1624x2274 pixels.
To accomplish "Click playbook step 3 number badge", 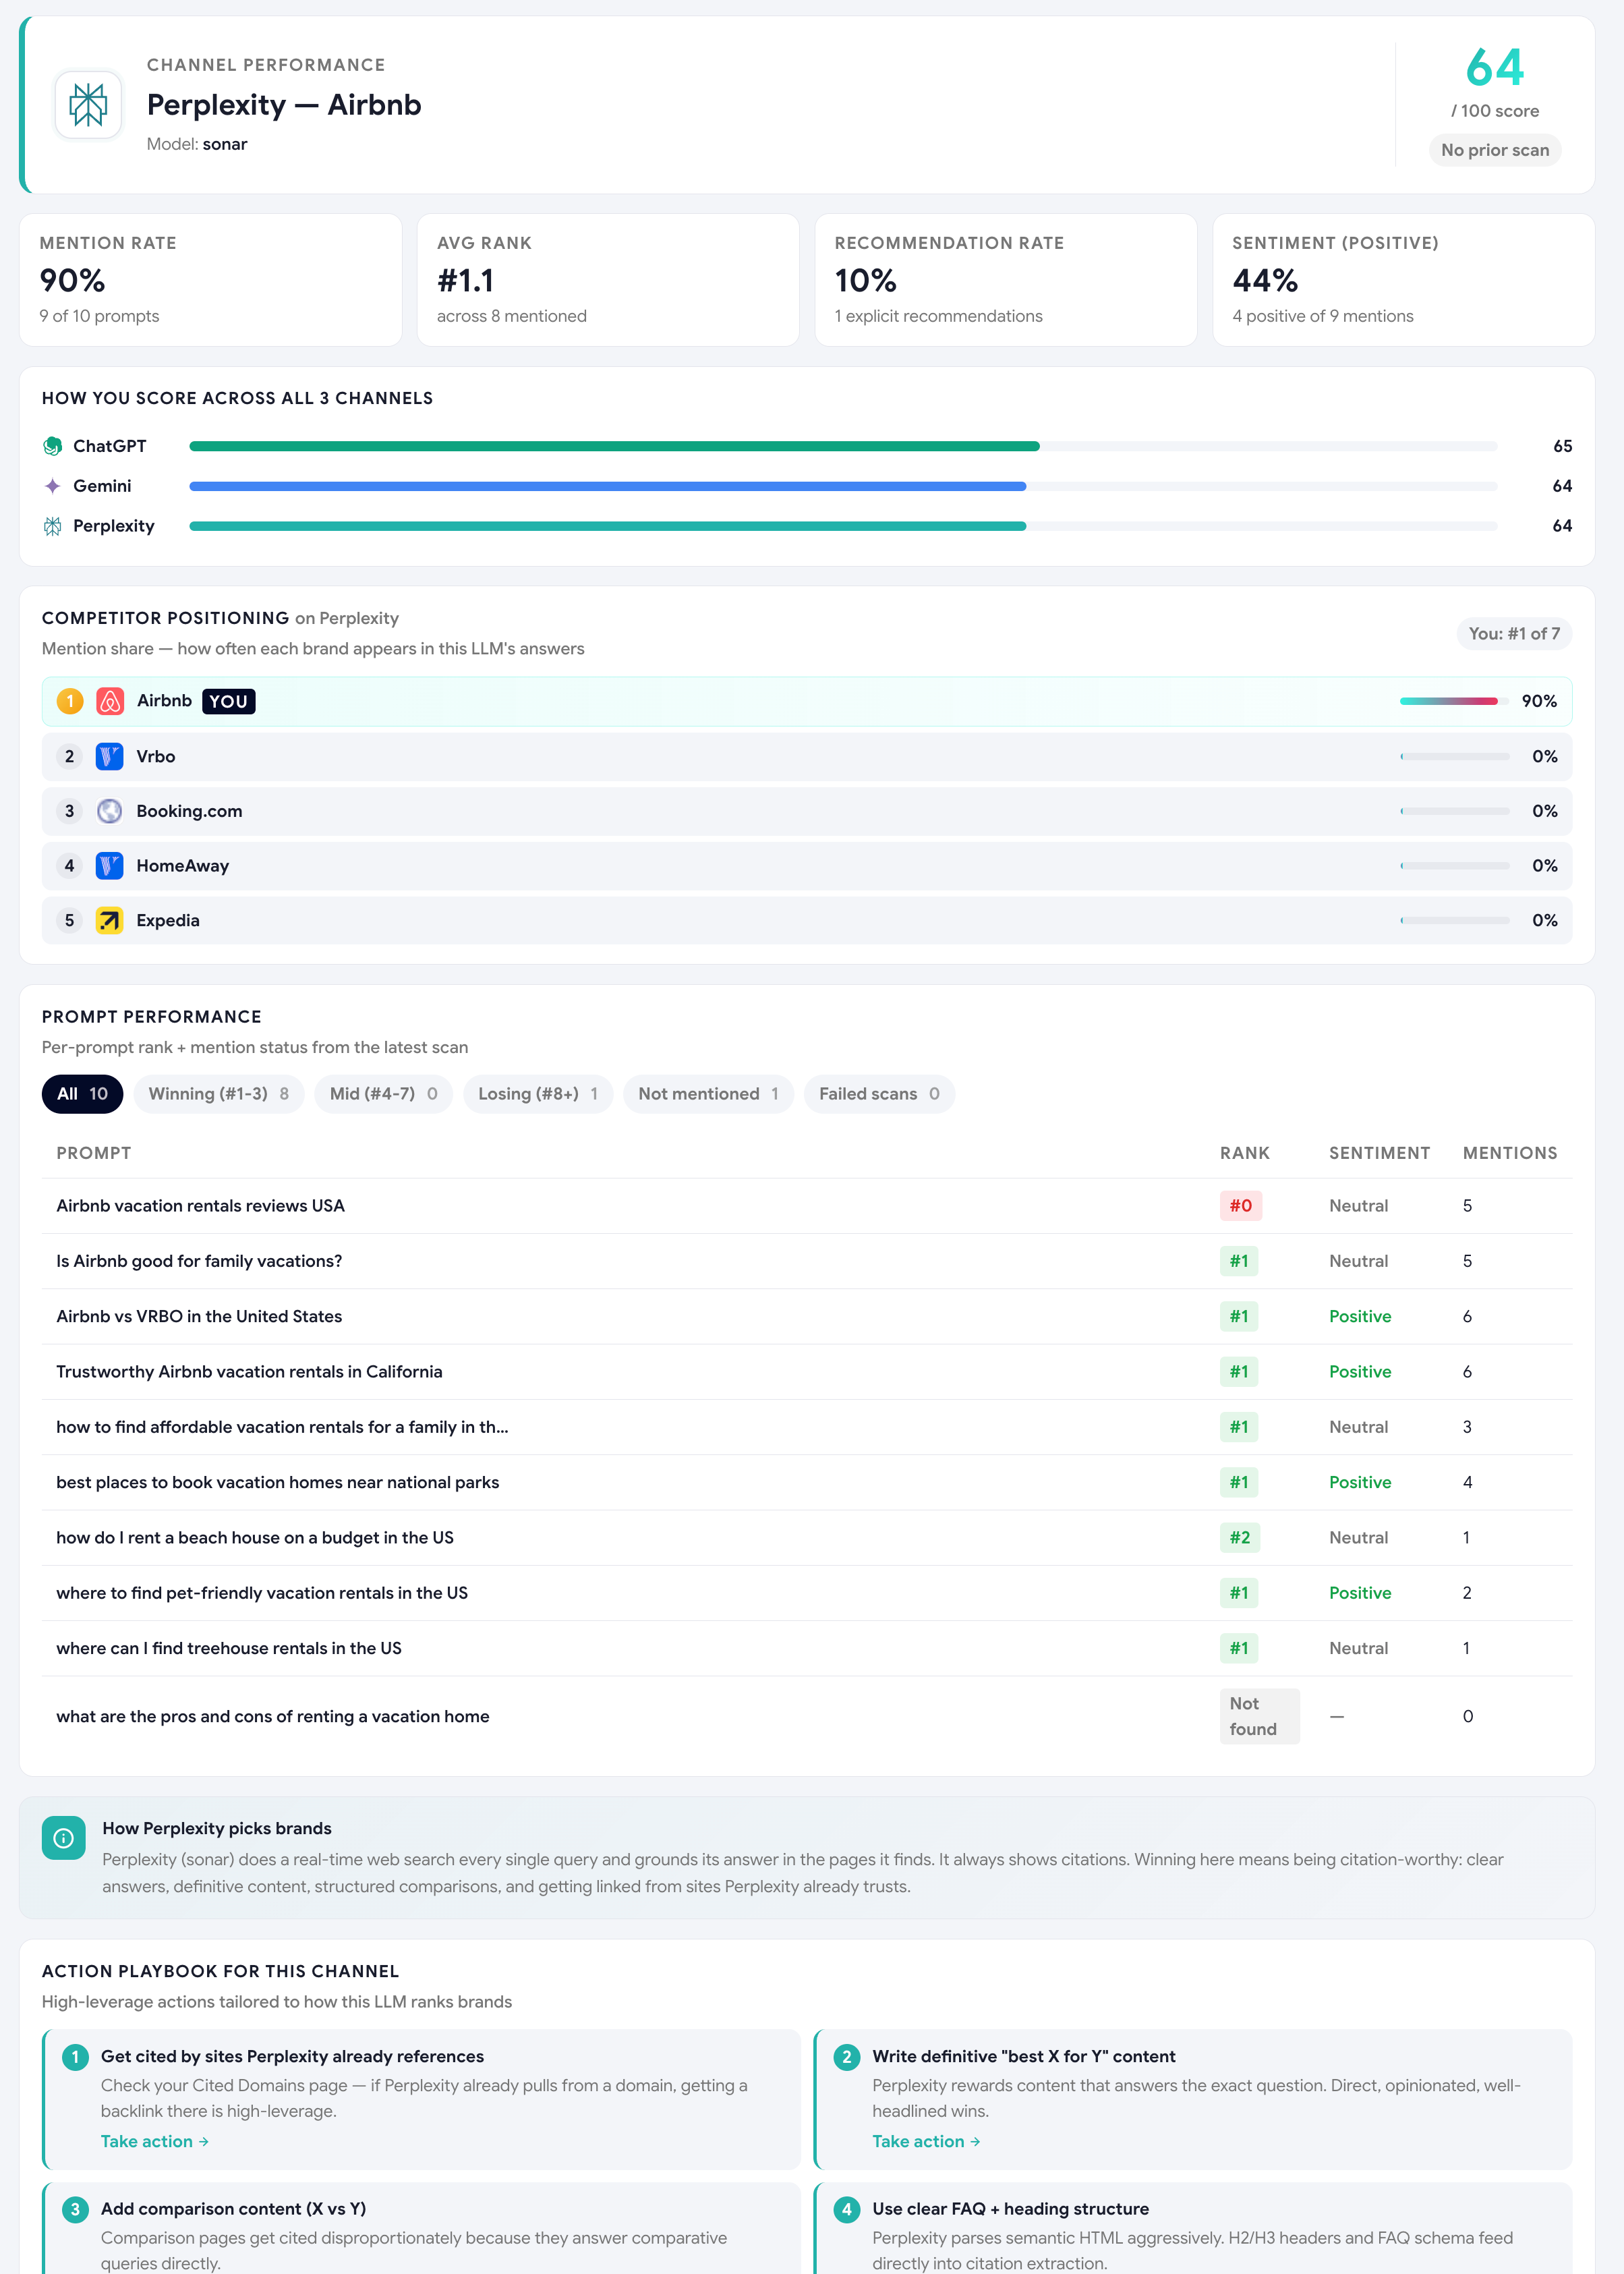I will tap(75, 2209).
